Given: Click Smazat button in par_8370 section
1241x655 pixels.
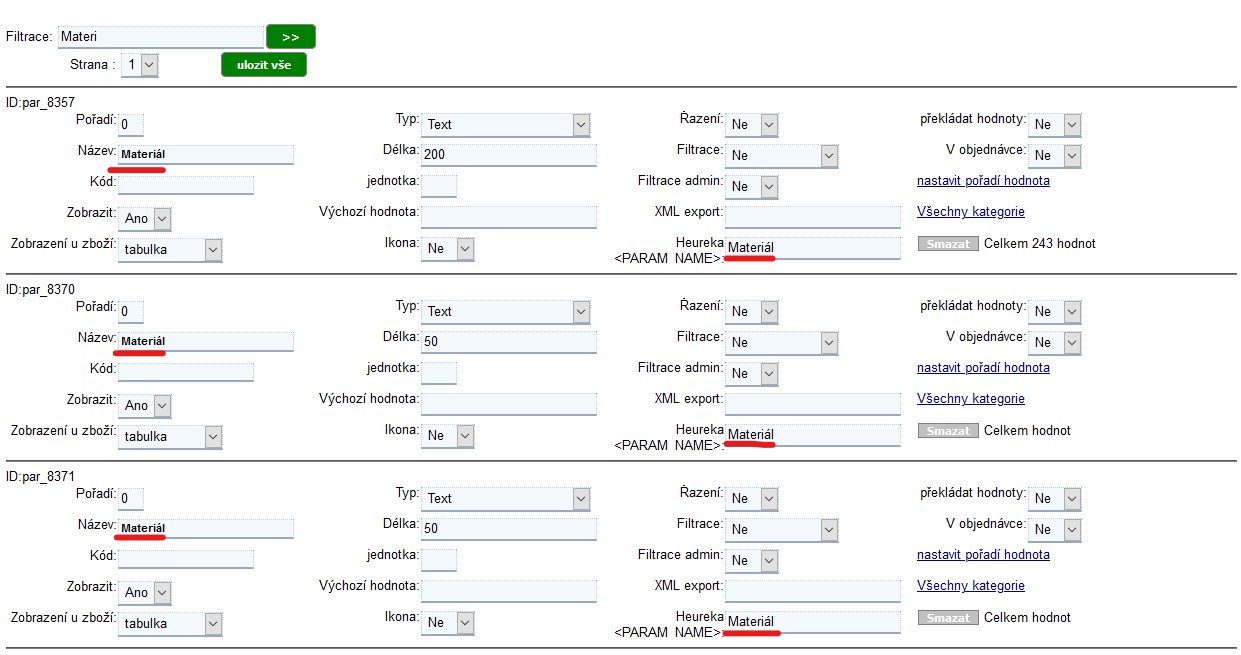Looking at the screenshot, I should 948,430.
